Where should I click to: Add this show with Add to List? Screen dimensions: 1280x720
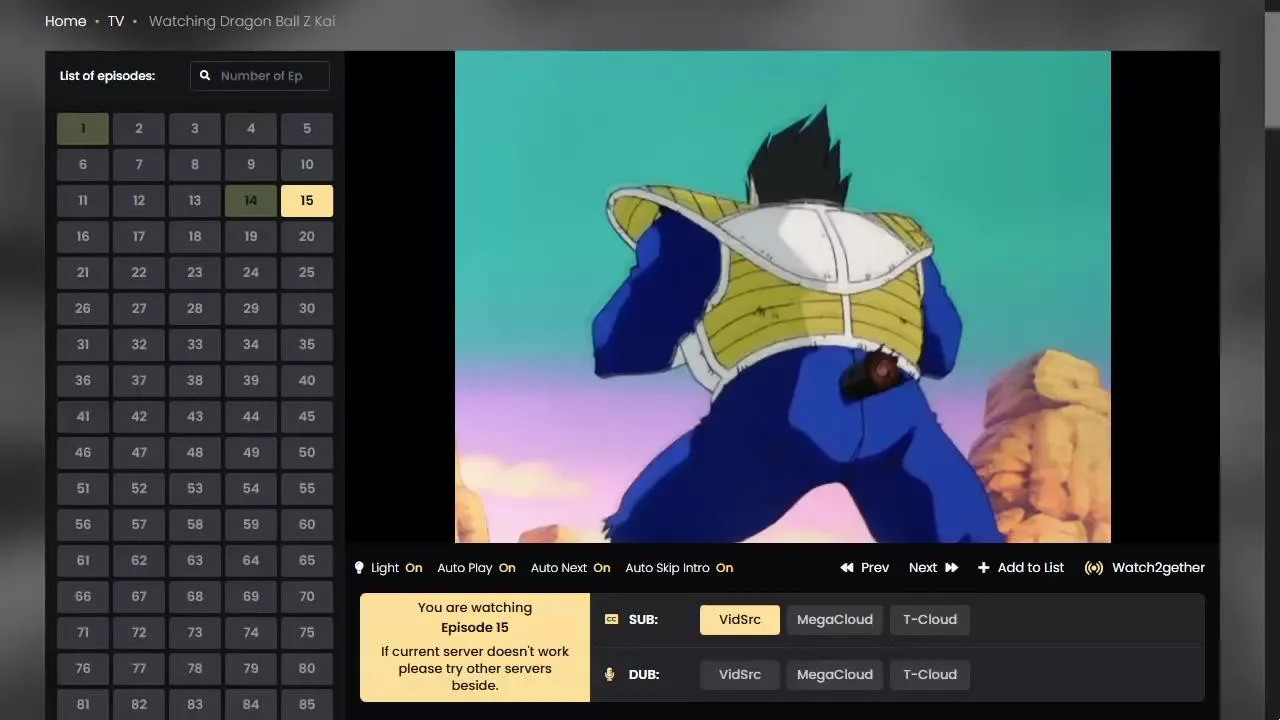click(1020, 568)
